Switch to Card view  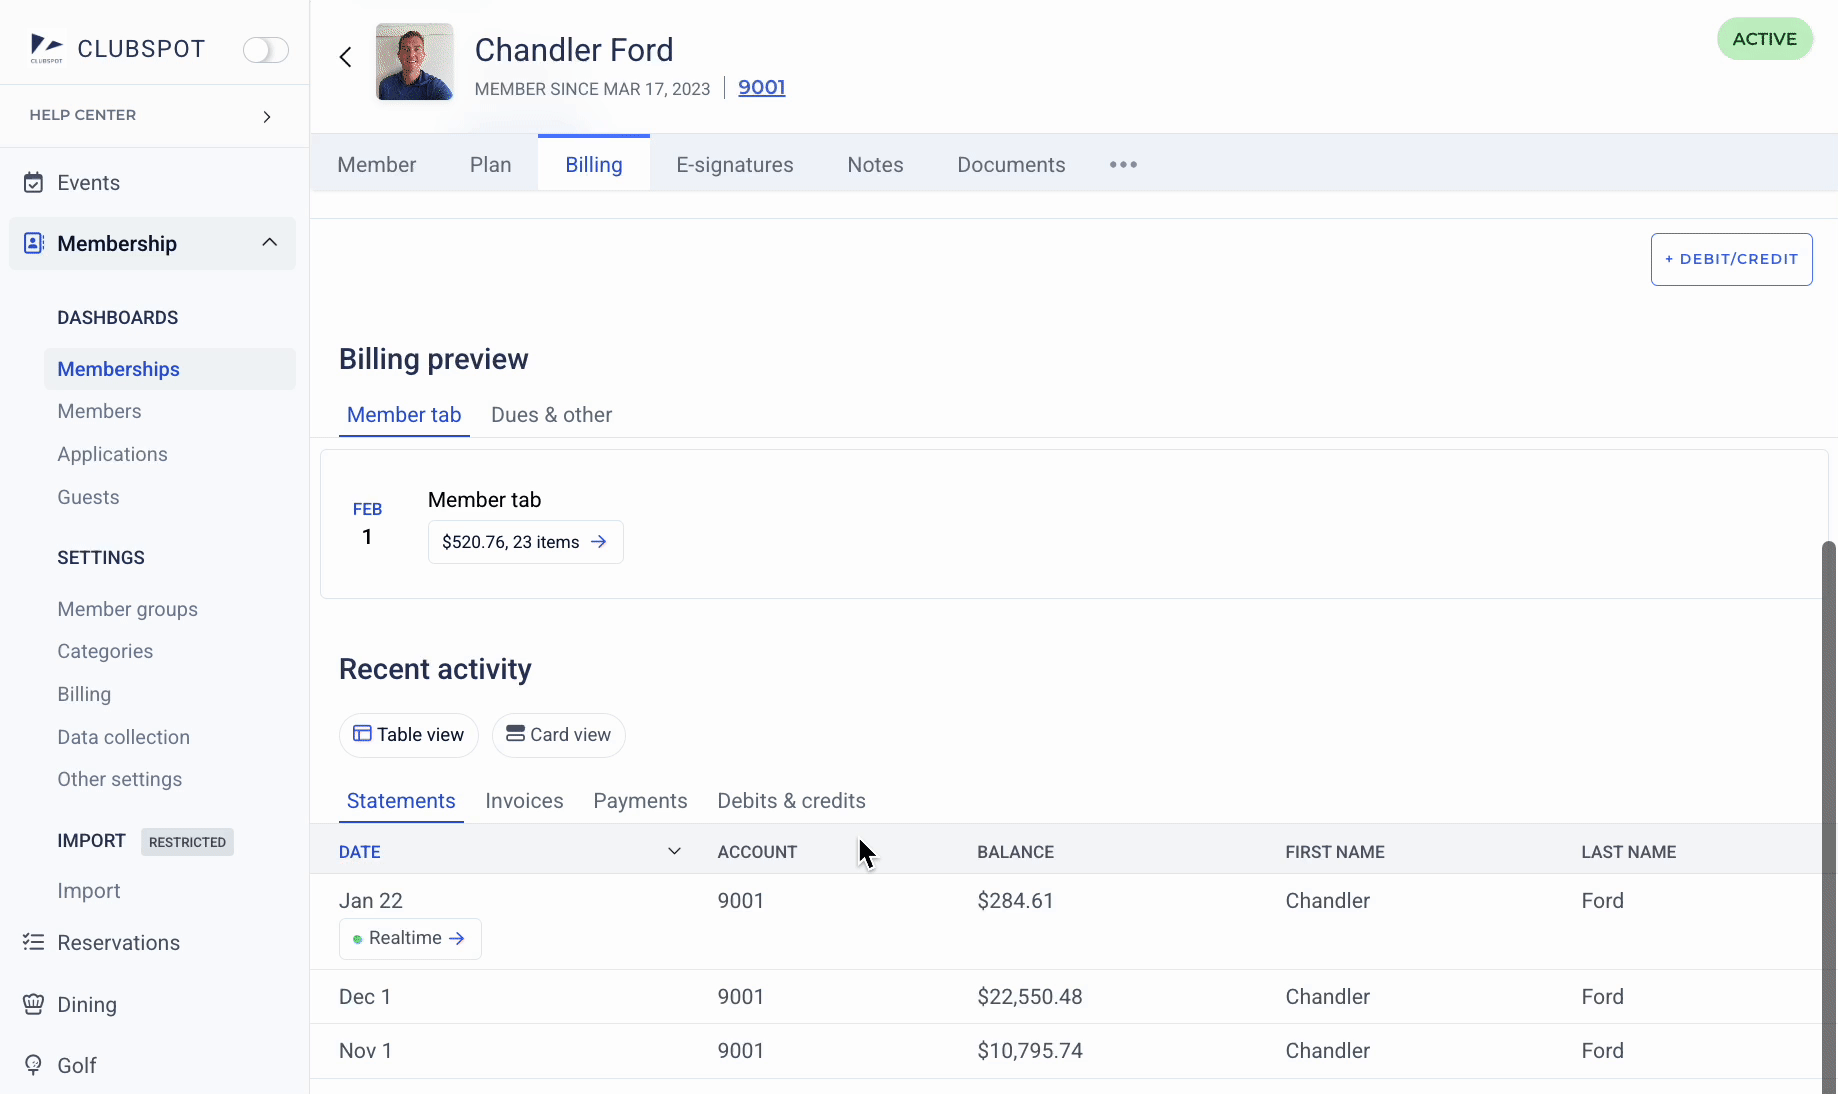(558, 735)
